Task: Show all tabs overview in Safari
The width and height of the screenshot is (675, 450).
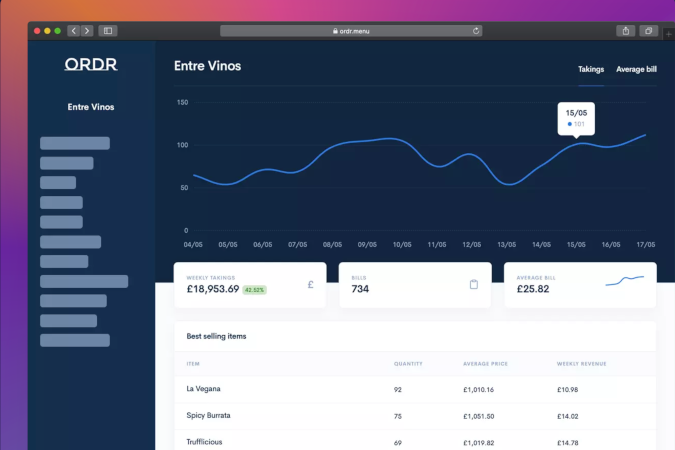Action: 648,31
